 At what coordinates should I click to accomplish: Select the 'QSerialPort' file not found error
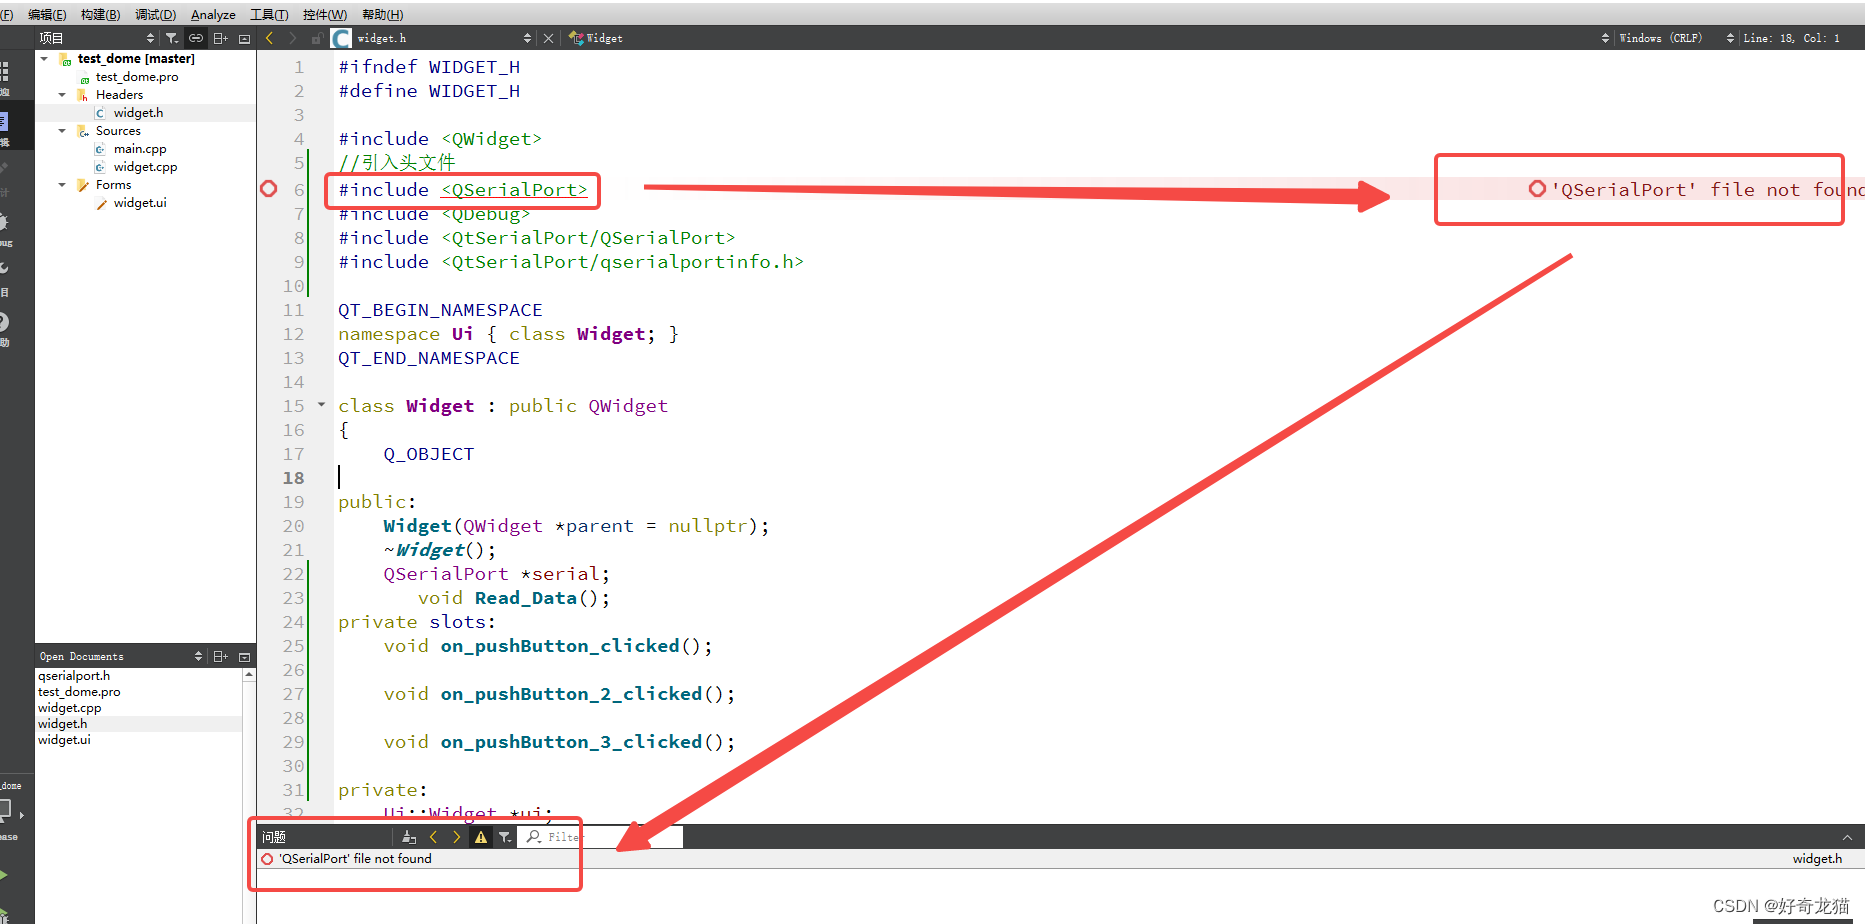[x=355, y=858]
